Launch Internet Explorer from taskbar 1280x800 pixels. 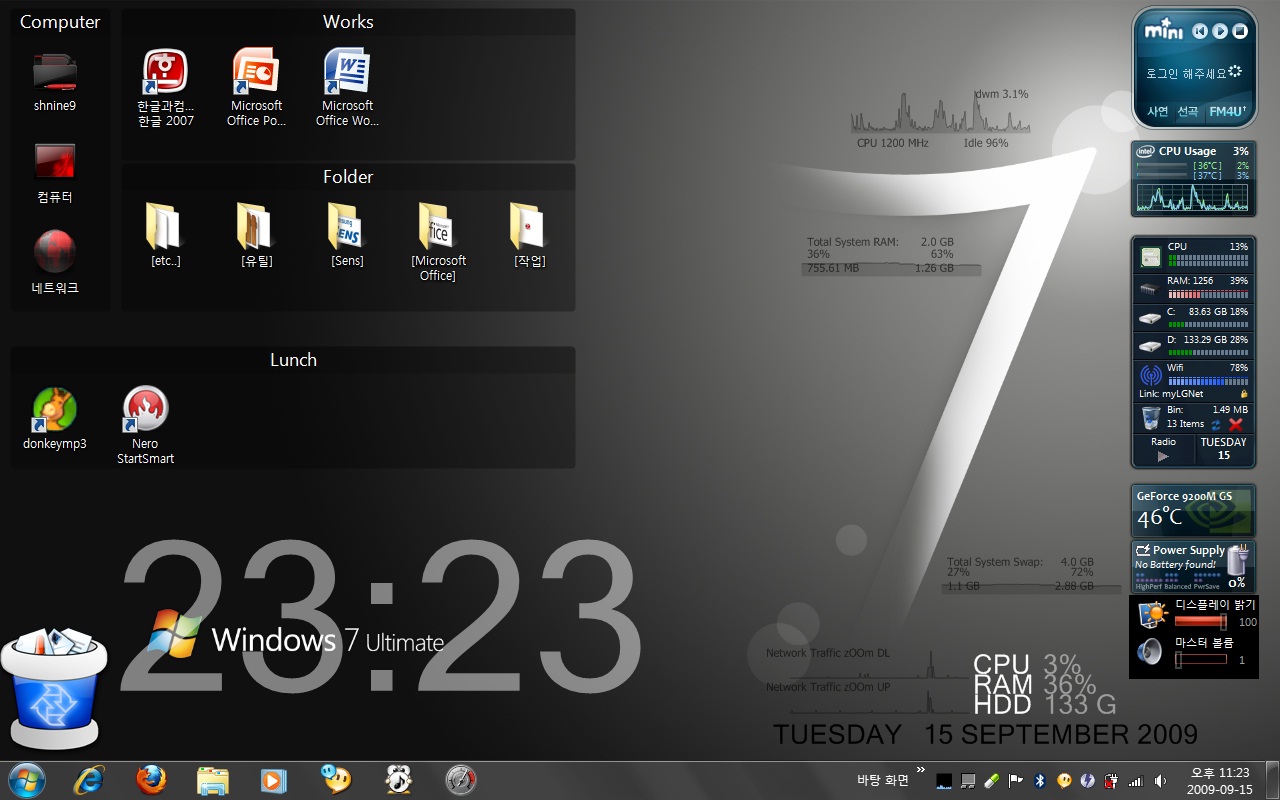coord(89,780)
